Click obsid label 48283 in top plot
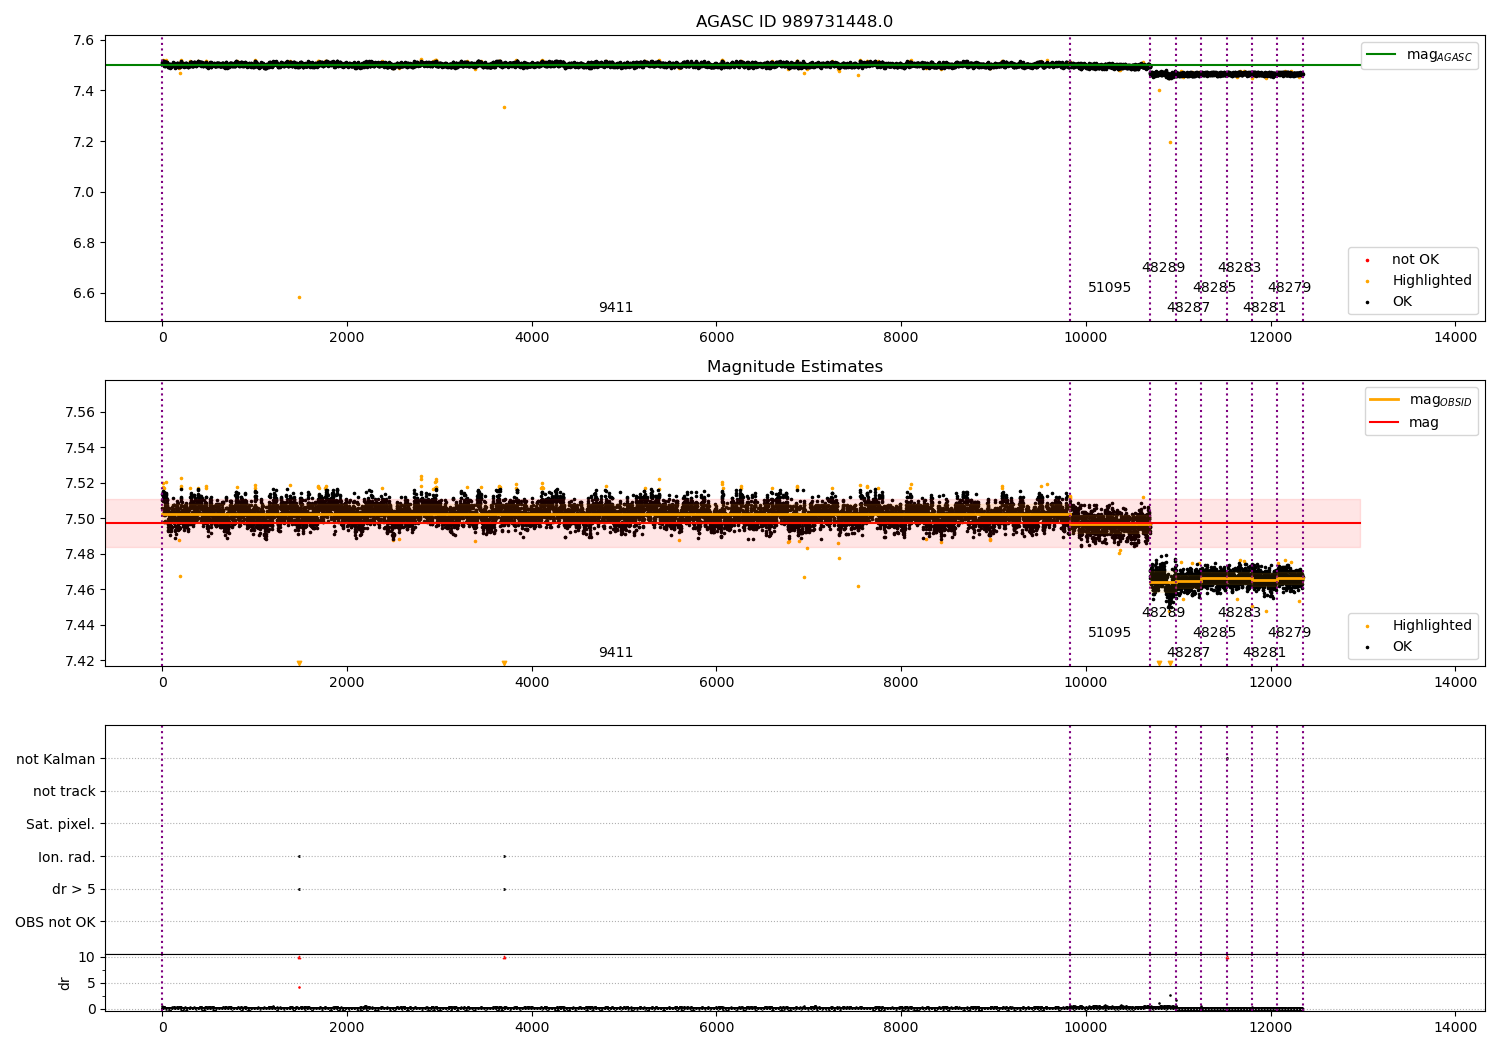The width and height of the screenshot is (1500, 1050). [x=1239, y=268]
